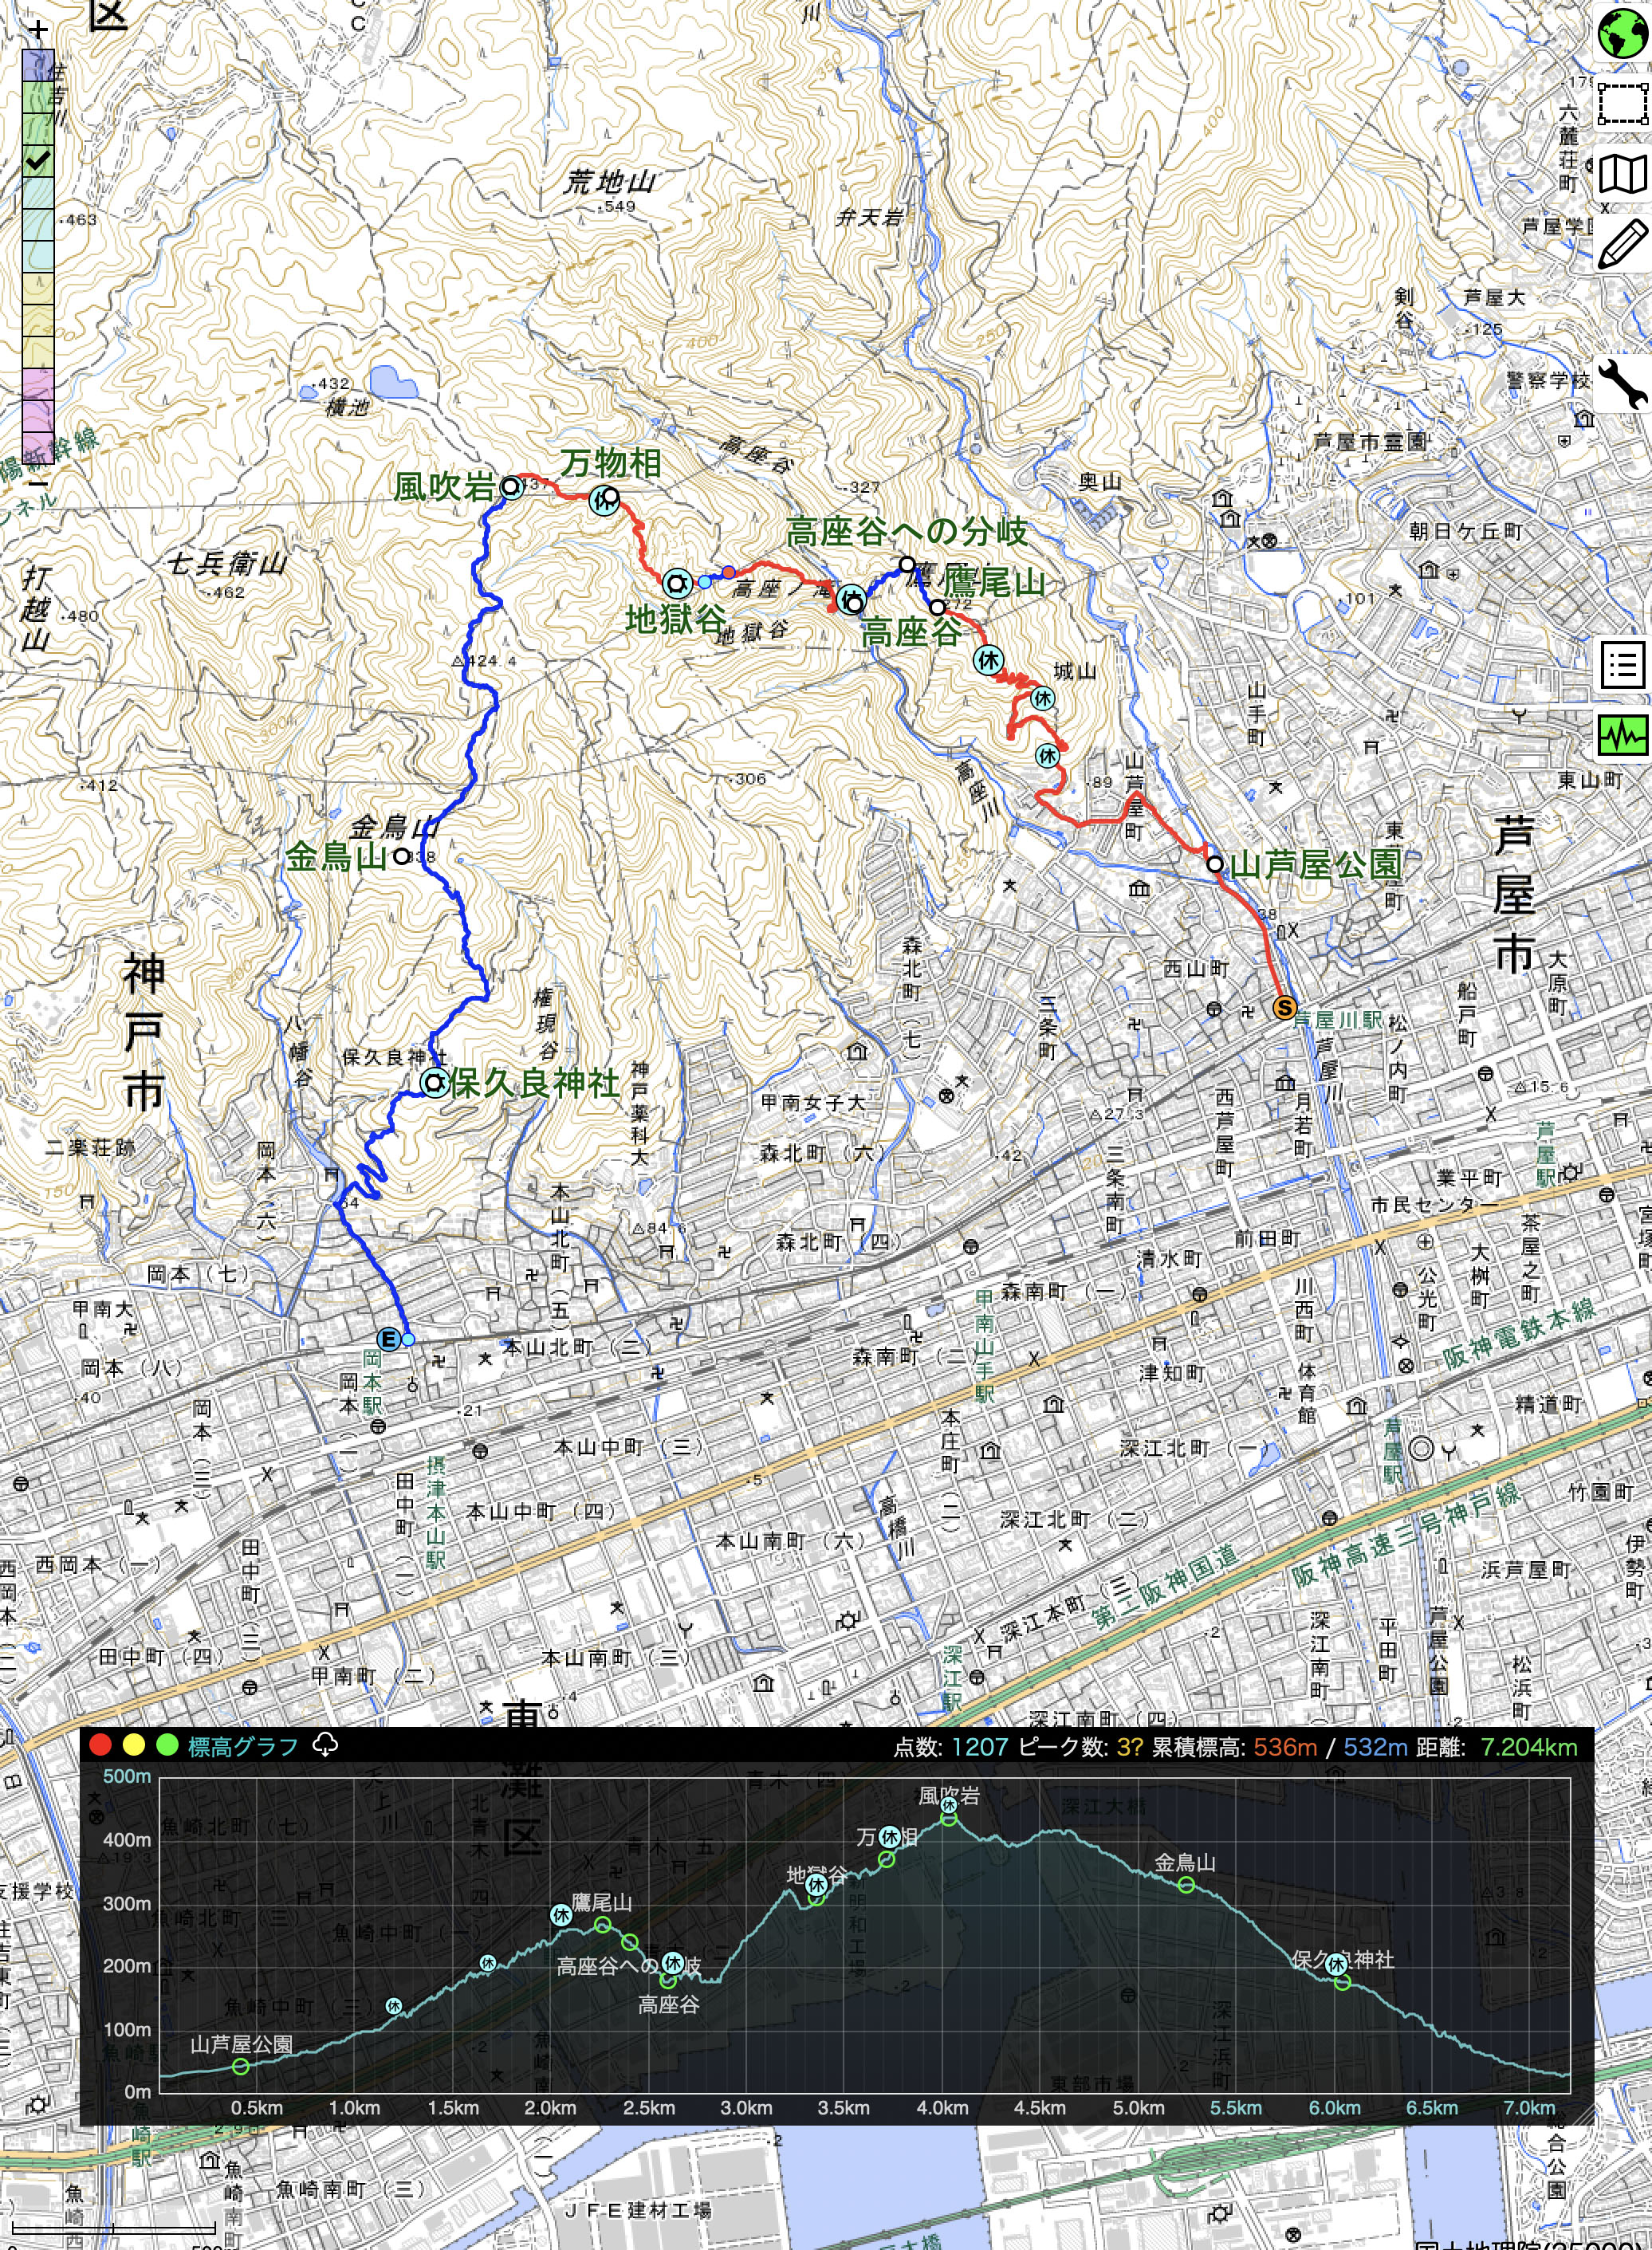Open the folded map layers icon
Viewport: 1652px width, 2250px height.
pyautogui.click(x=1622, y=174)
